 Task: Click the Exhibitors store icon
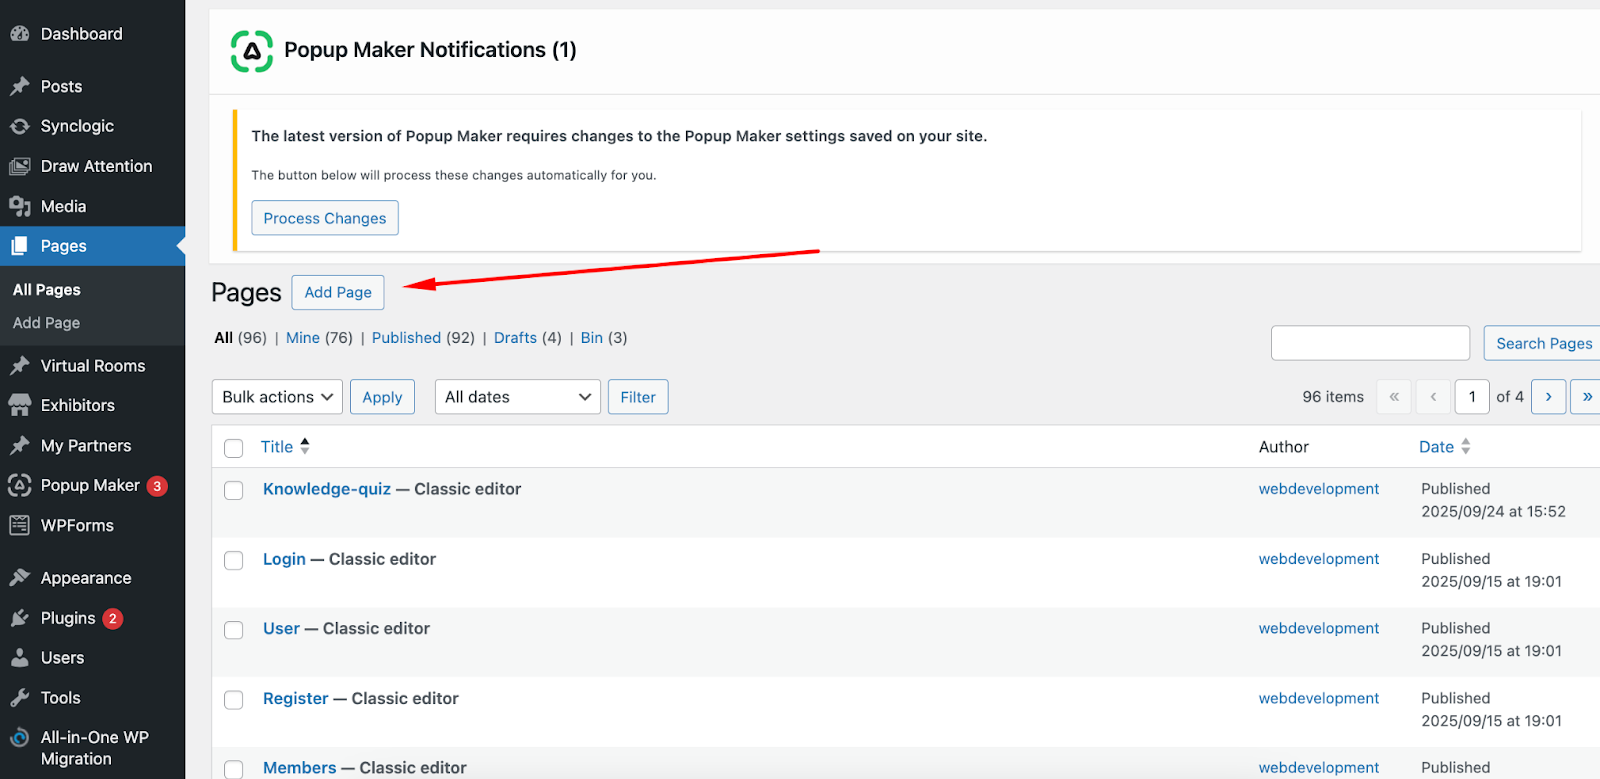pos(20,405)
